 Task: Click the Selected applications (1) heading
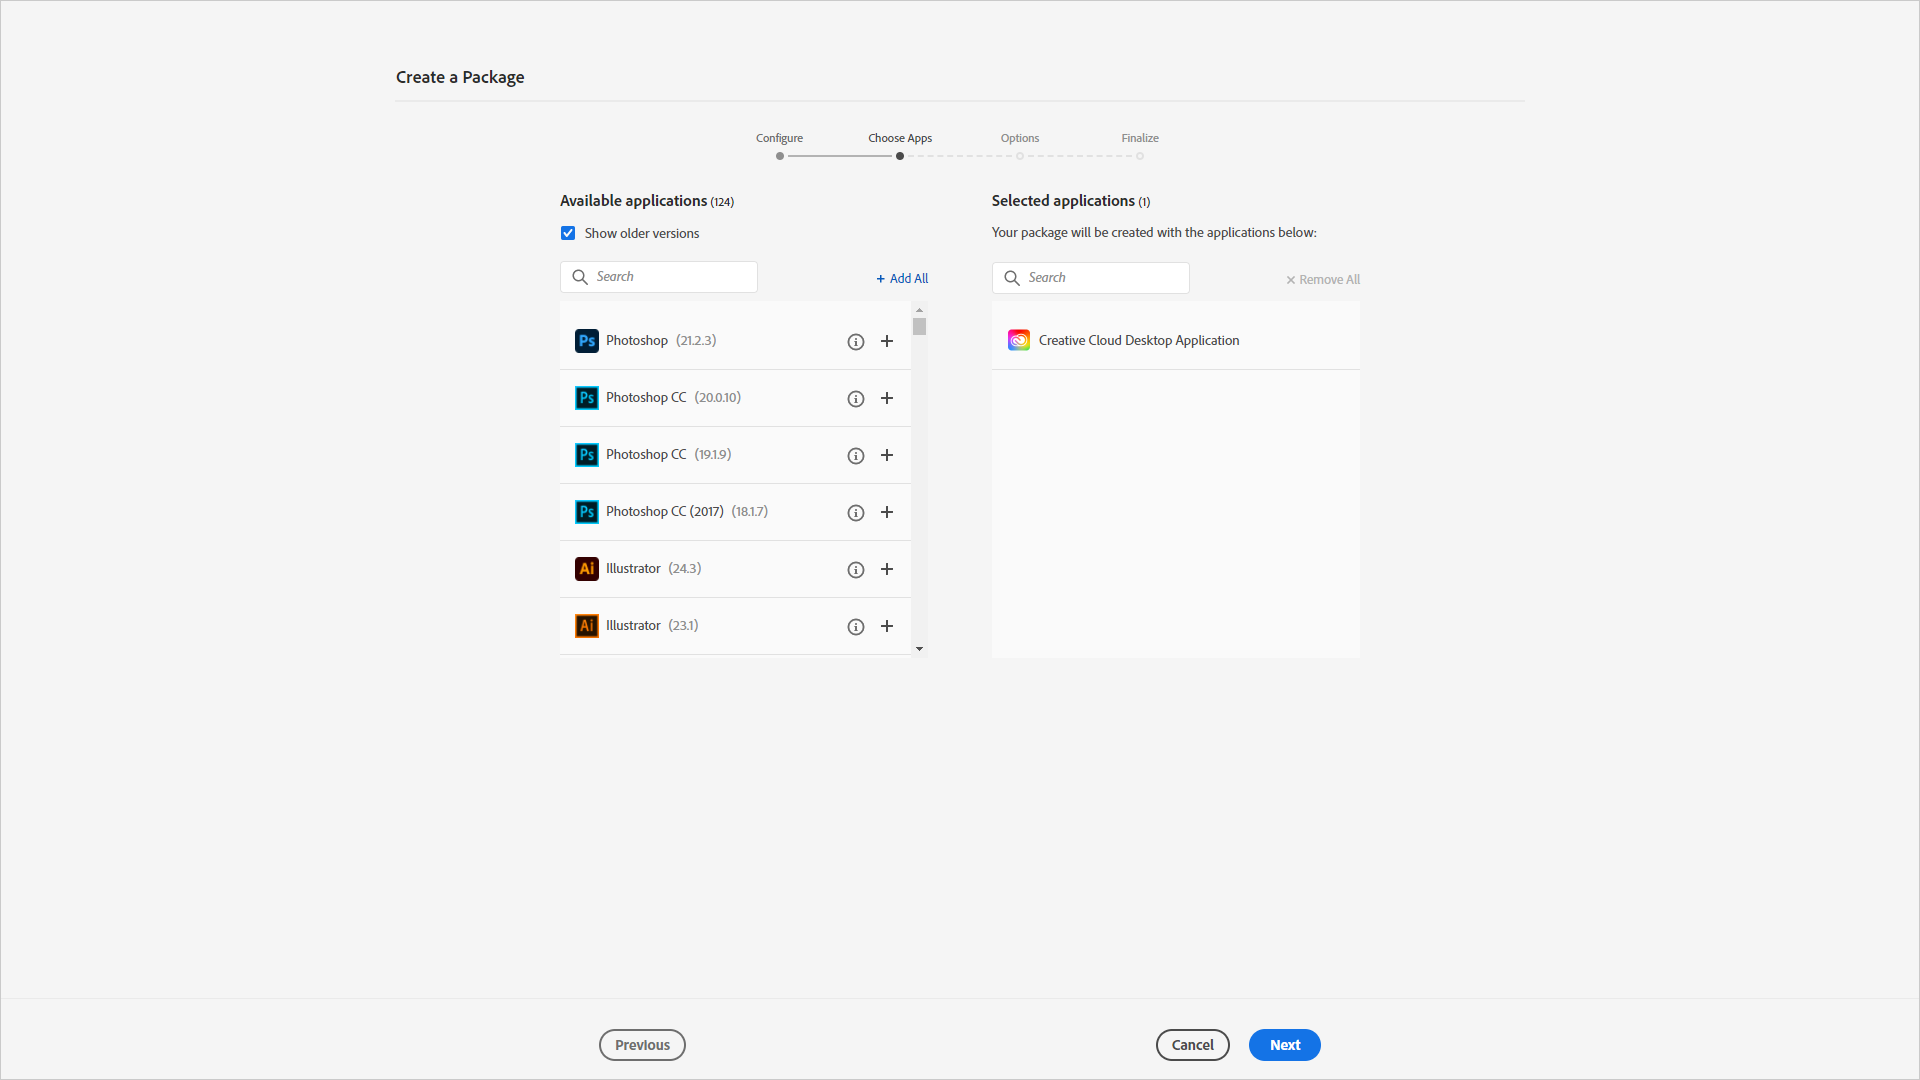click(x=1071, y=201)
